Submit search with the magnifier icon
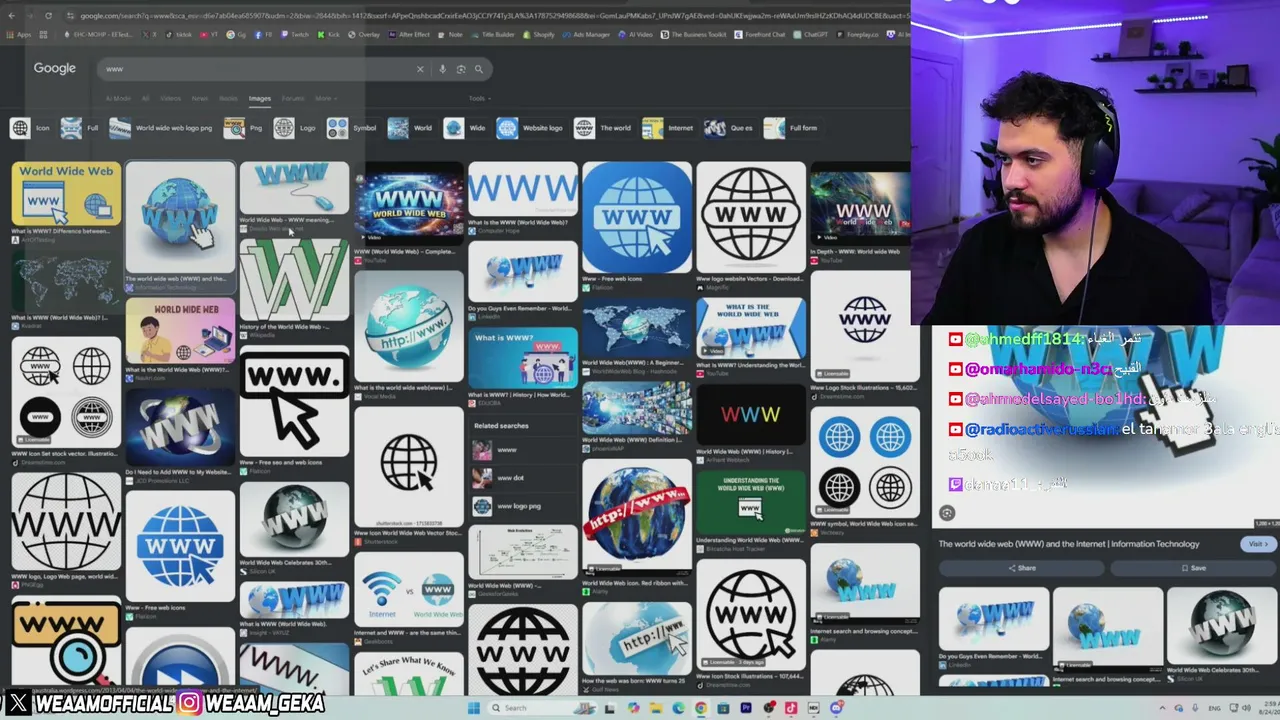Image resolution: width=1280 pixels, height=720 pixels. (x=479, y=69)
